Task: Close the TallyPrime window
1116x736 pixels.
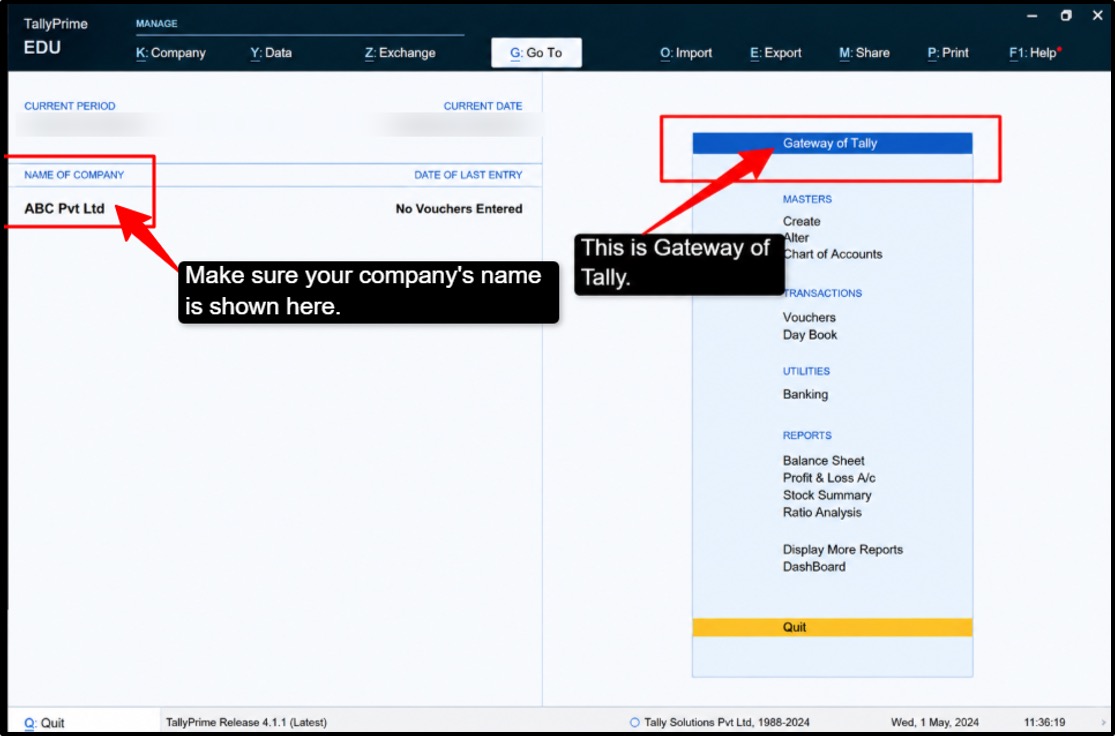Action: tap(1097, 16)
